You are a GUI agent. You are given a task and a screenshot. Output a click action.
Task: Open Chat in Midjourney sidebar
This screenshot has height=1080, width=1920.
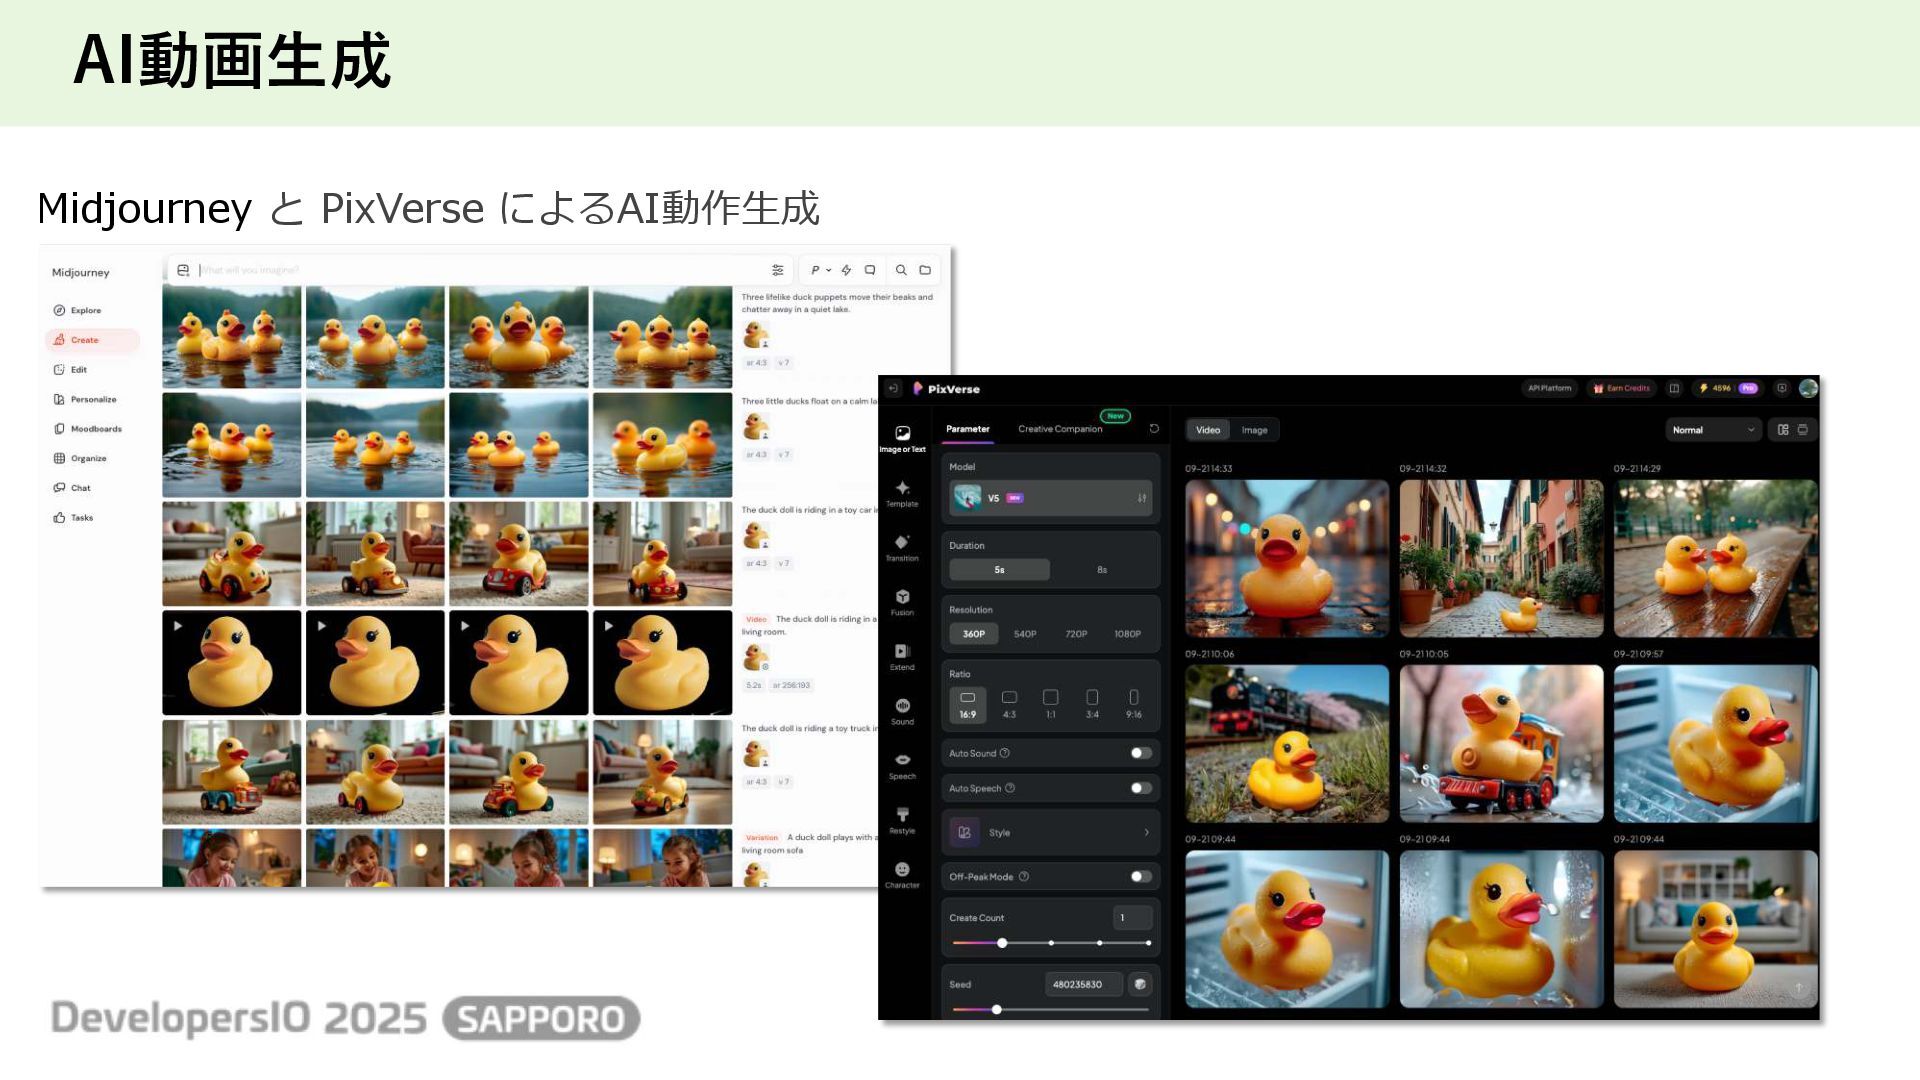[x=72, y=488]
